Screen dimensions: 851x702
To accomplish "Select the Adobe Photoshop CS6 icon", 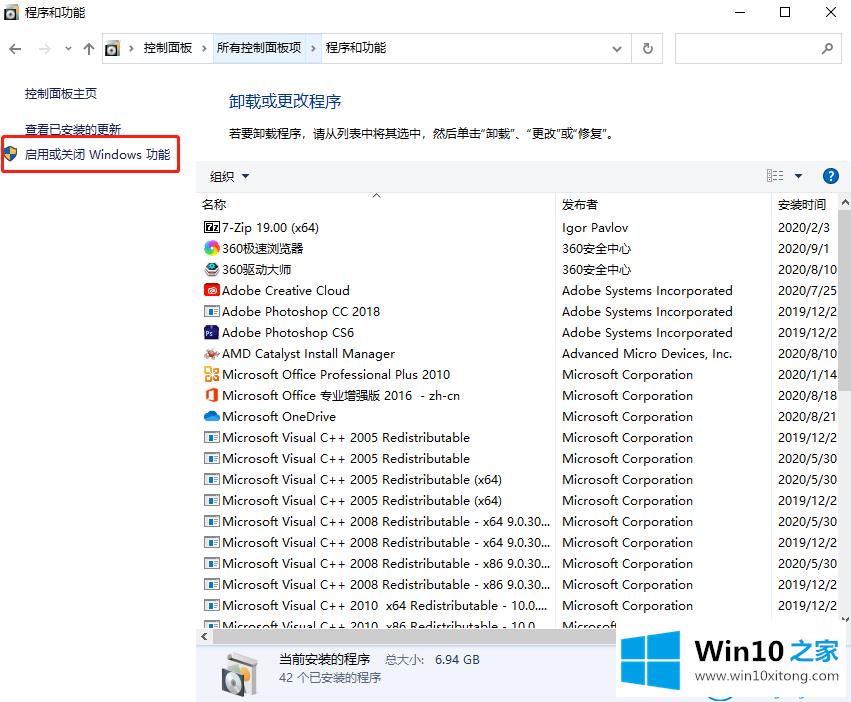I will click(x=212, y=332).
